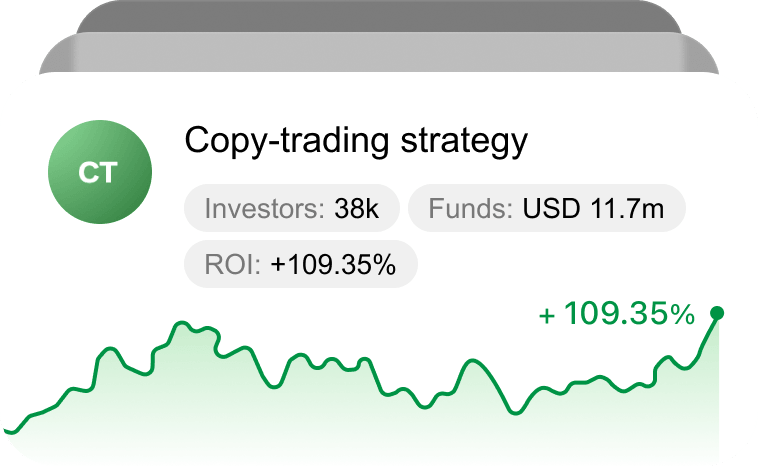Click the chart's deepest dip near the middle
This screenshot has height=466, width=758.
point(516,411)
